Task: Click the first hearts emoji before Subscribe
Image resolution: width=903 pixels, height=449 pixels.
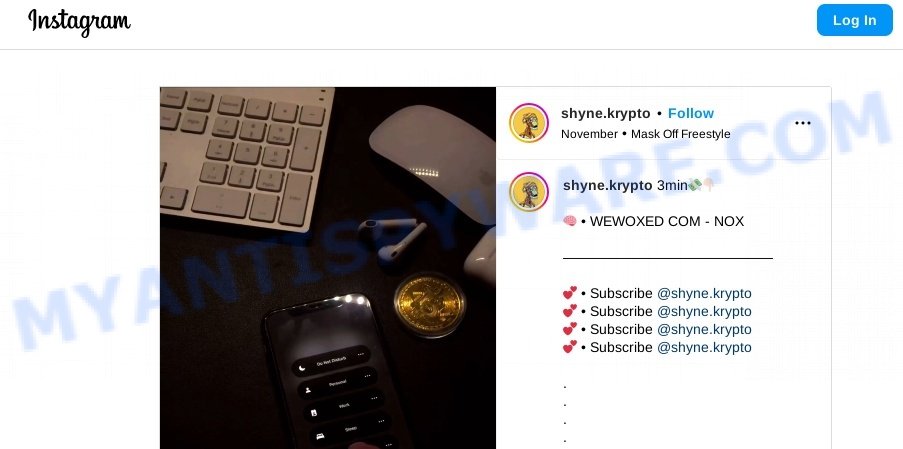Action: tap(570, 294)
